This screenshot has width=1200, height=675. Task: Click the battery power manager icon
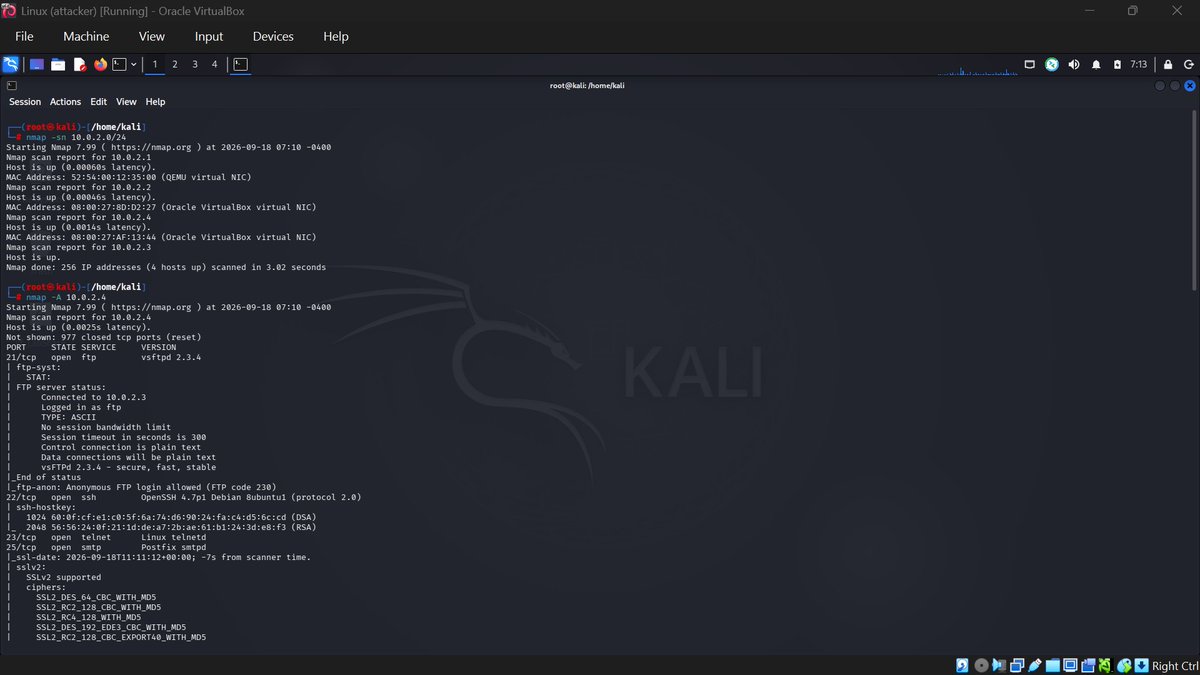pos(1118,65)
